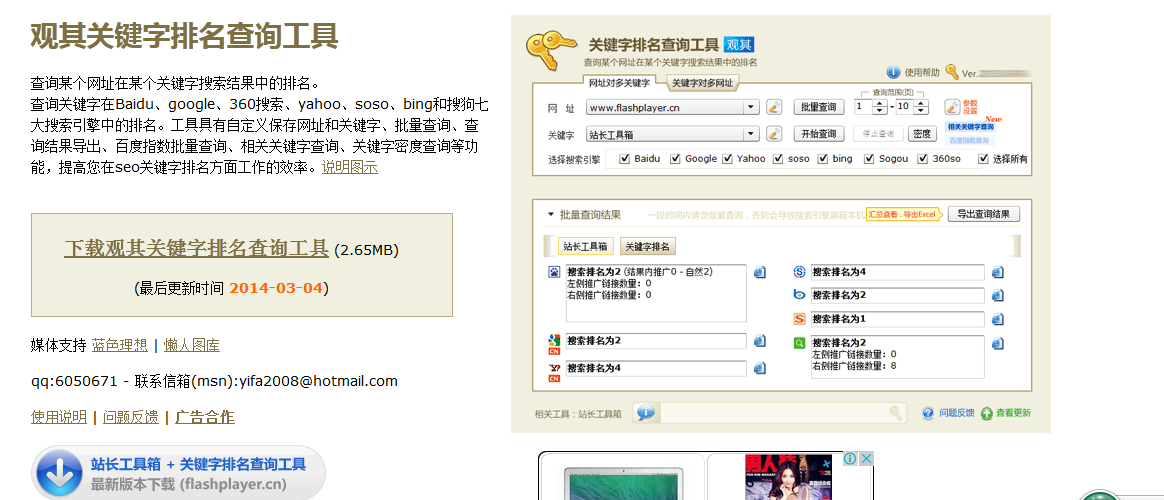Click the edit icon beside the 网址 field

(774, 107)
